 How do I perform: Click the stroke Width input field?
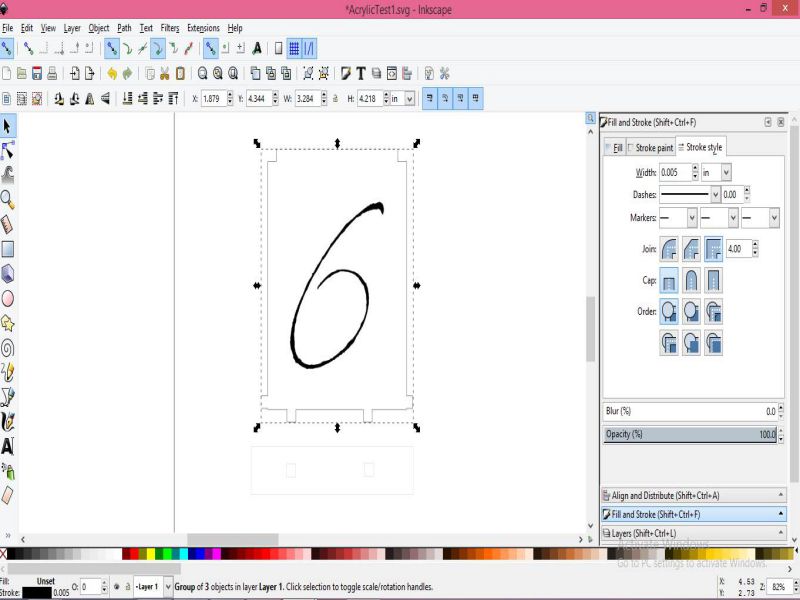pos(675,172)
